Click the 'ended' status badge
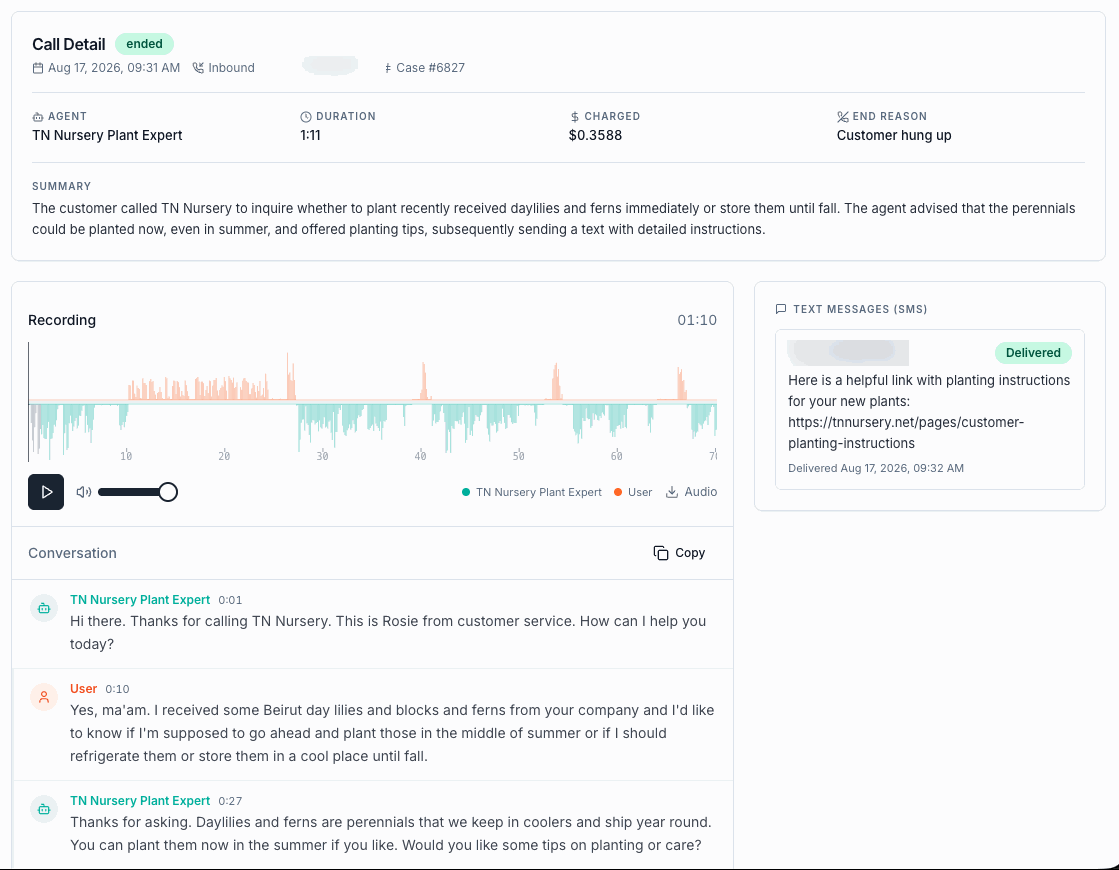Image resolution: width=1119 pixels, height=870 pixels. point(144,44)
